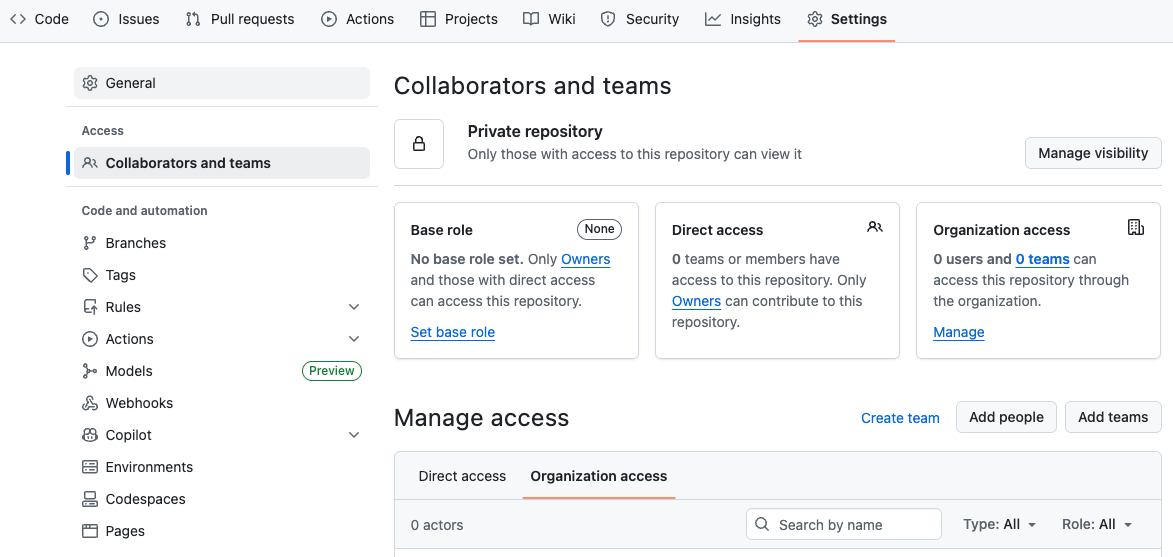Viewport: 1173px width, 557px height.
Task: Open Tags settings in the sidebar
Action: [x=222, y=275]
